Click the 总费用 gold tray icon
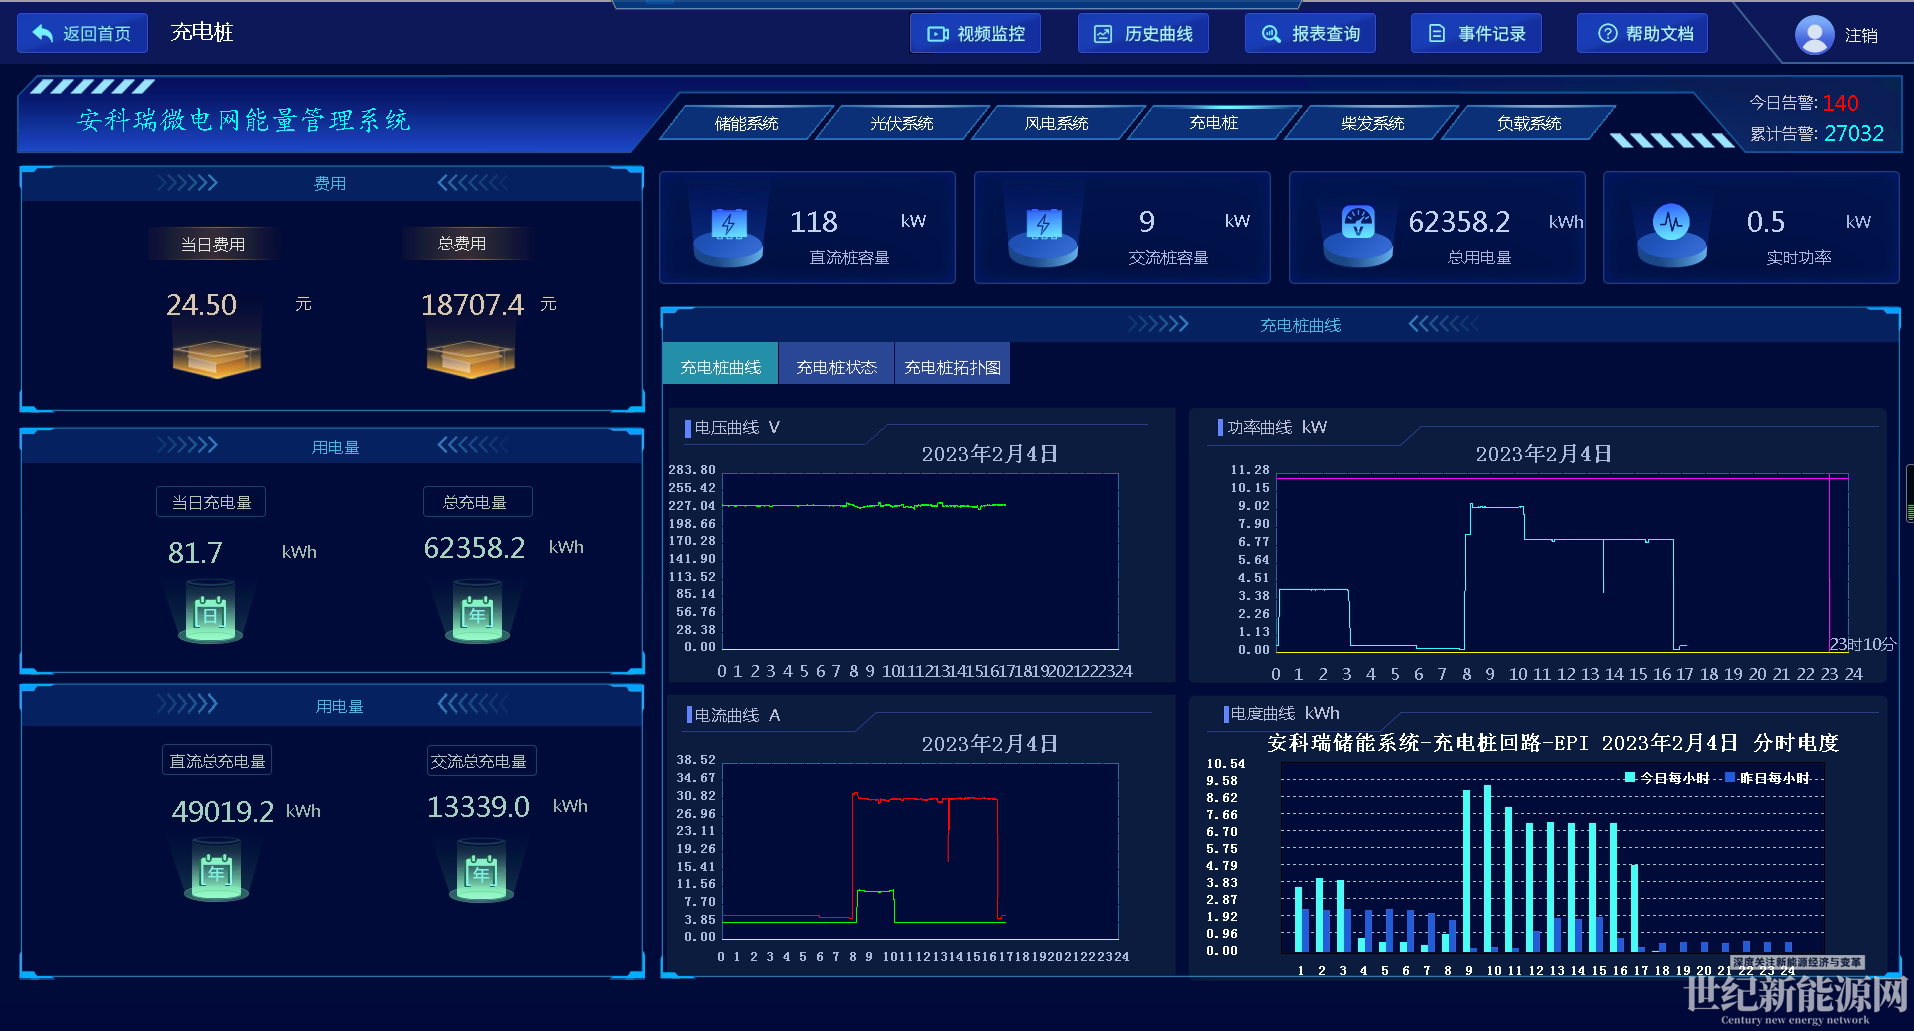The height and width of the screenshot is (1031, 1914). [x=470, y=357]
